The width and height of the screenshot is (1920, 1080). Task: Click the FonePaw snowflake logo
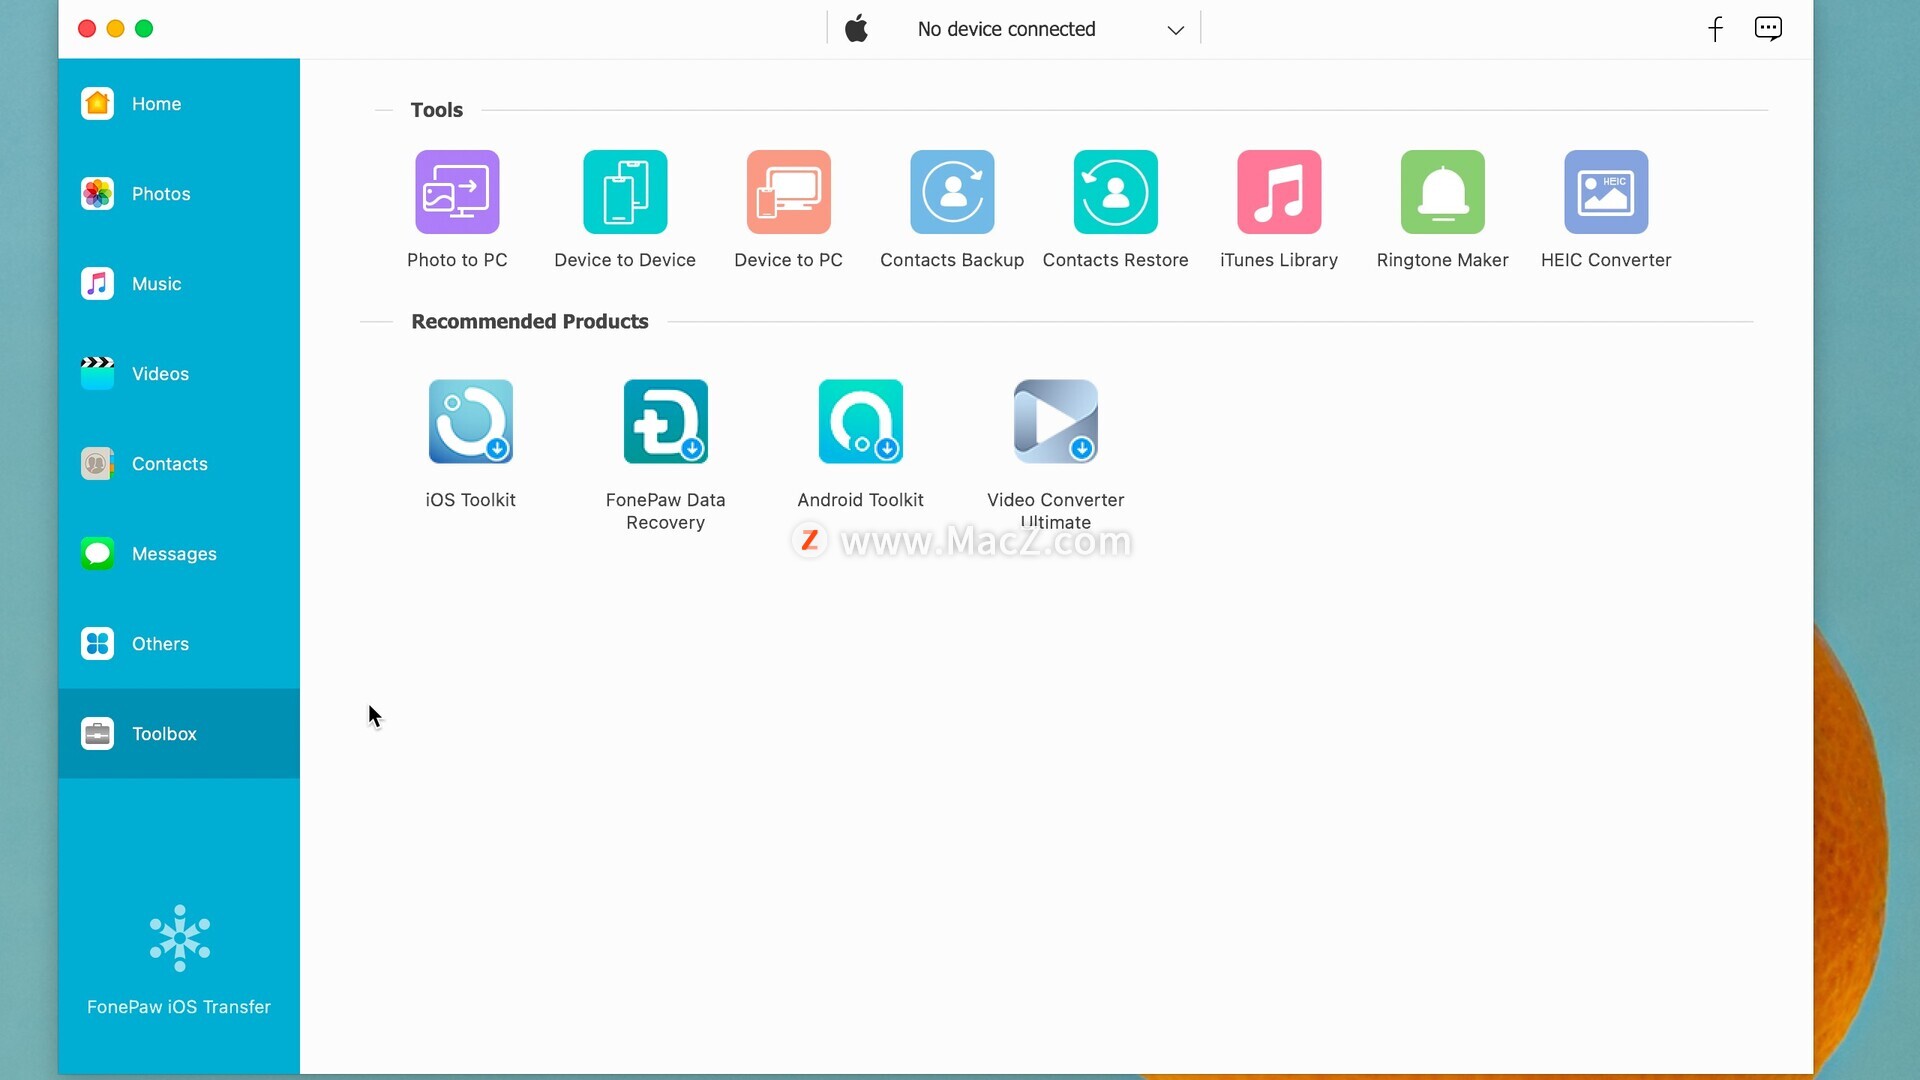180,938
